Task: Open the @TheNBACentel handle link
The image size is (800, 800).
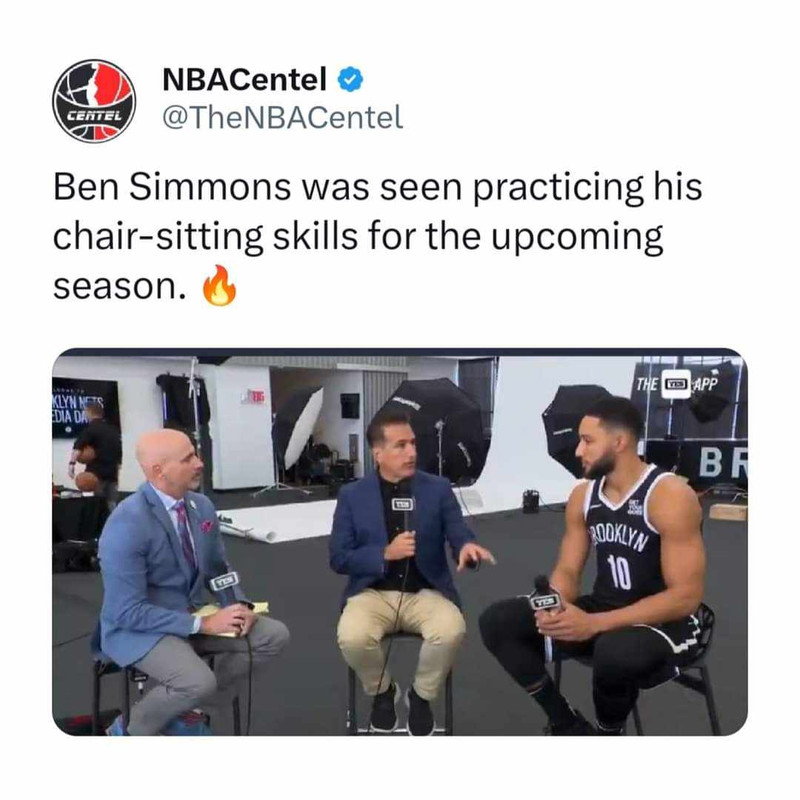Action: click(x=283, y=117)
